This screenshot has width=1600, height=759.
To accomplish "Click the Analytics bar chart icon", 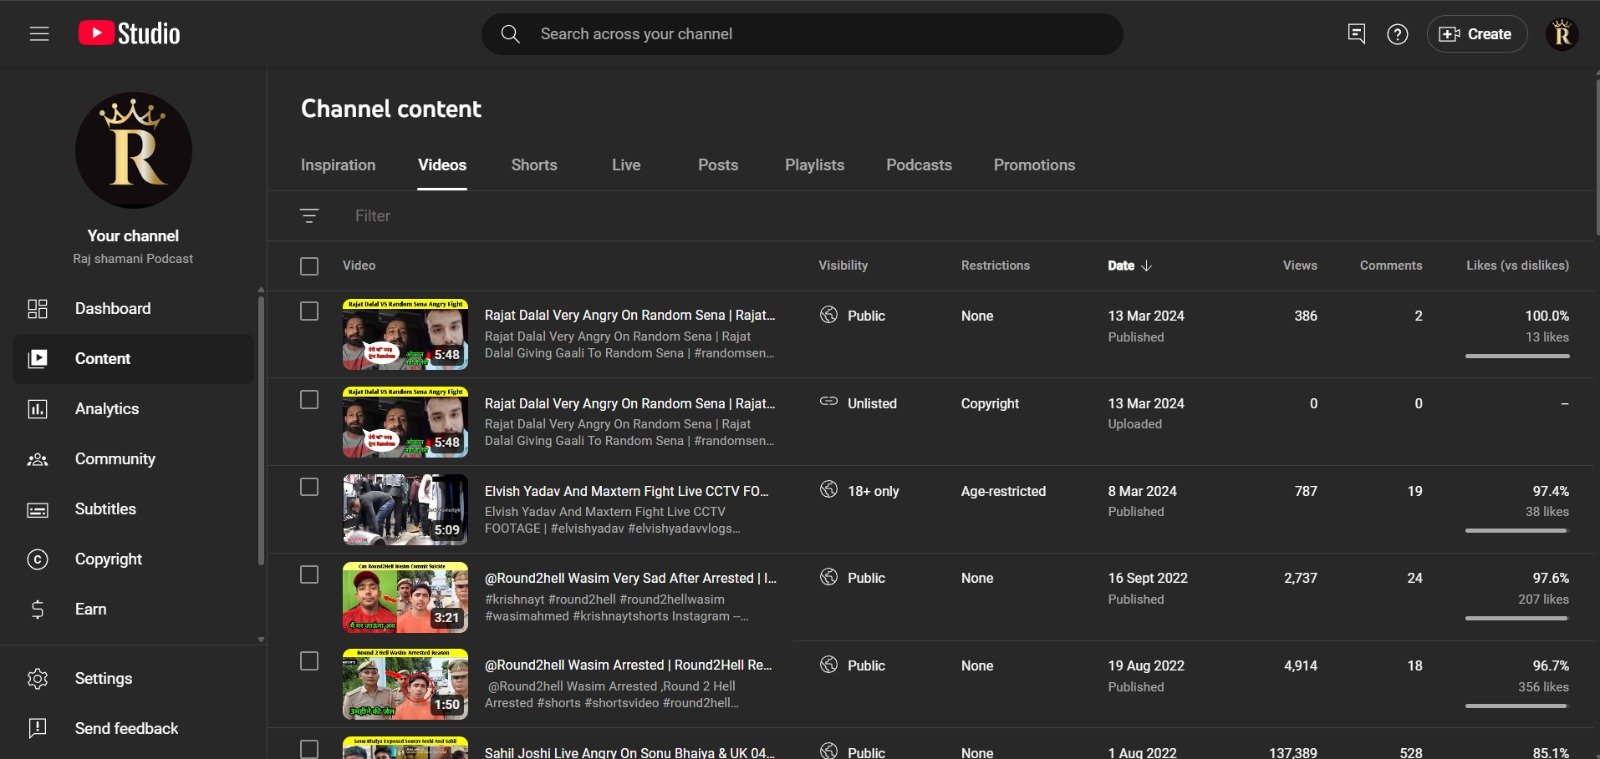I will click(x=37, y=409).
